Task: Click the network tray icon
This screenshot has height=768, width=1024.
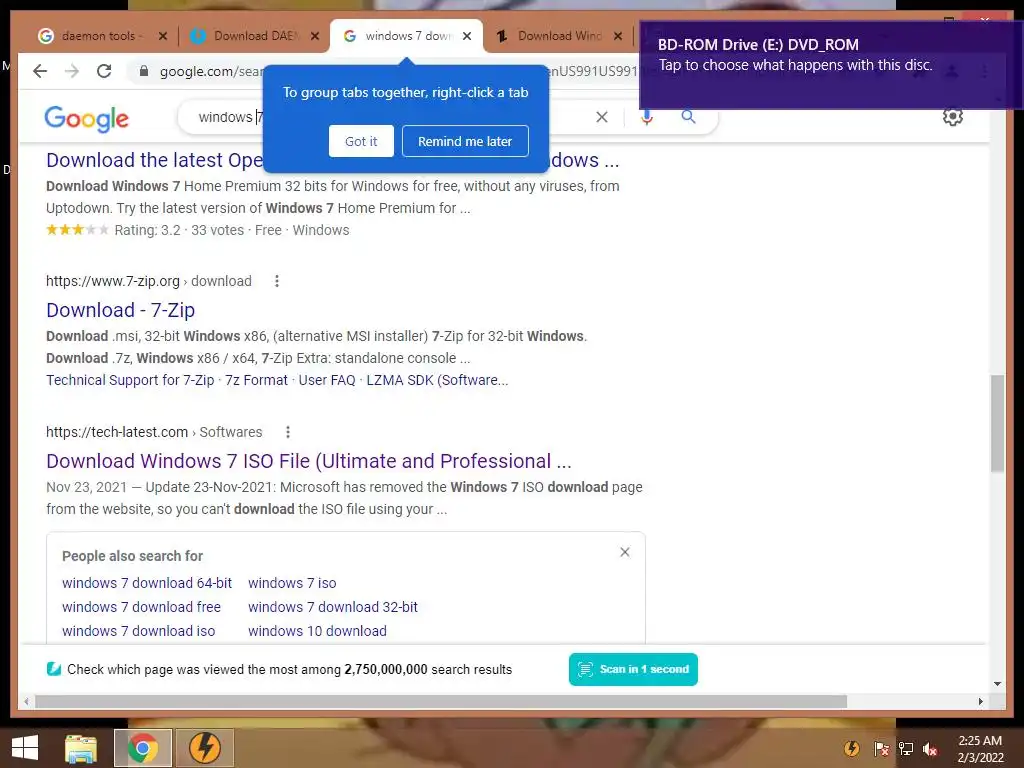Action: point(906,748)
